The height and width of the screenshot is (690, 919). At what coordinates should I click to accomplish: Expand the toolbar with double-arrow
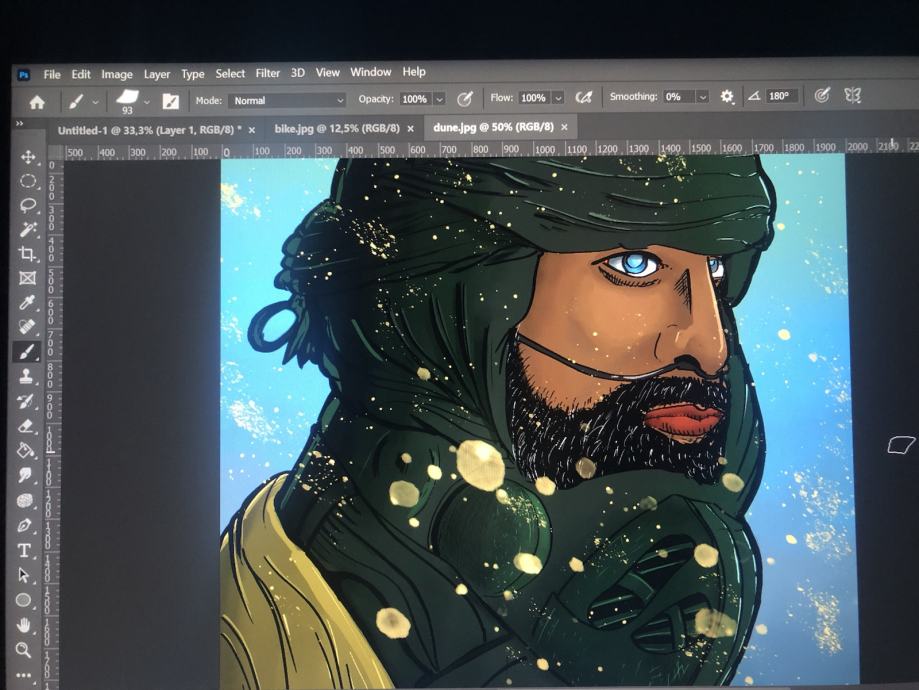click(x=19, y=123)
